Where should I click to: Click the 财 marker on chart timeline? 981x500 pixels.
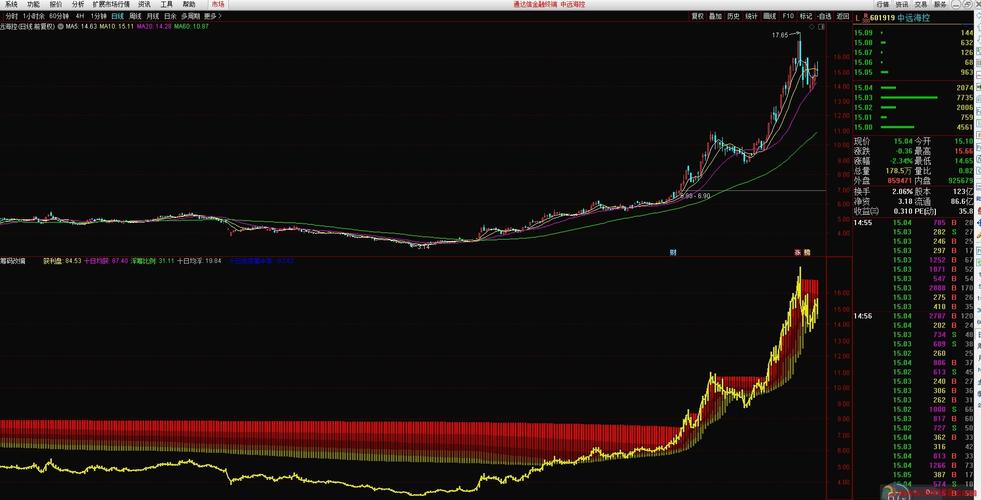coord(673,252)
